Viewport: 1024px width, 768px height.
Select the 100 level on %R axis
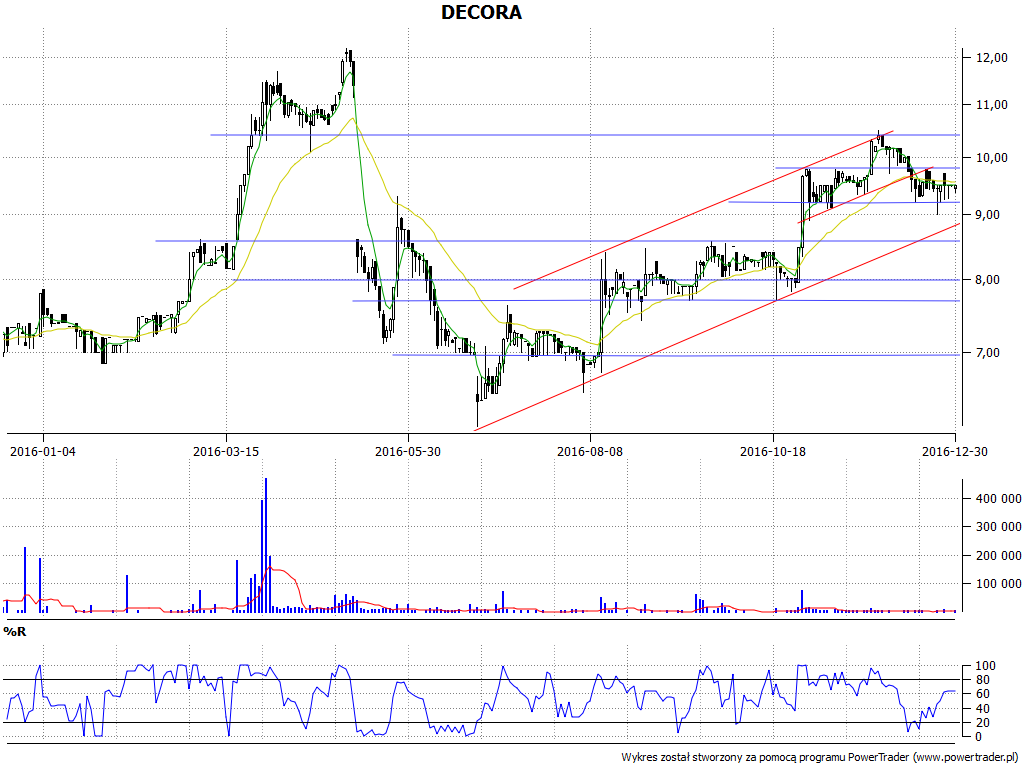point(985,666)
